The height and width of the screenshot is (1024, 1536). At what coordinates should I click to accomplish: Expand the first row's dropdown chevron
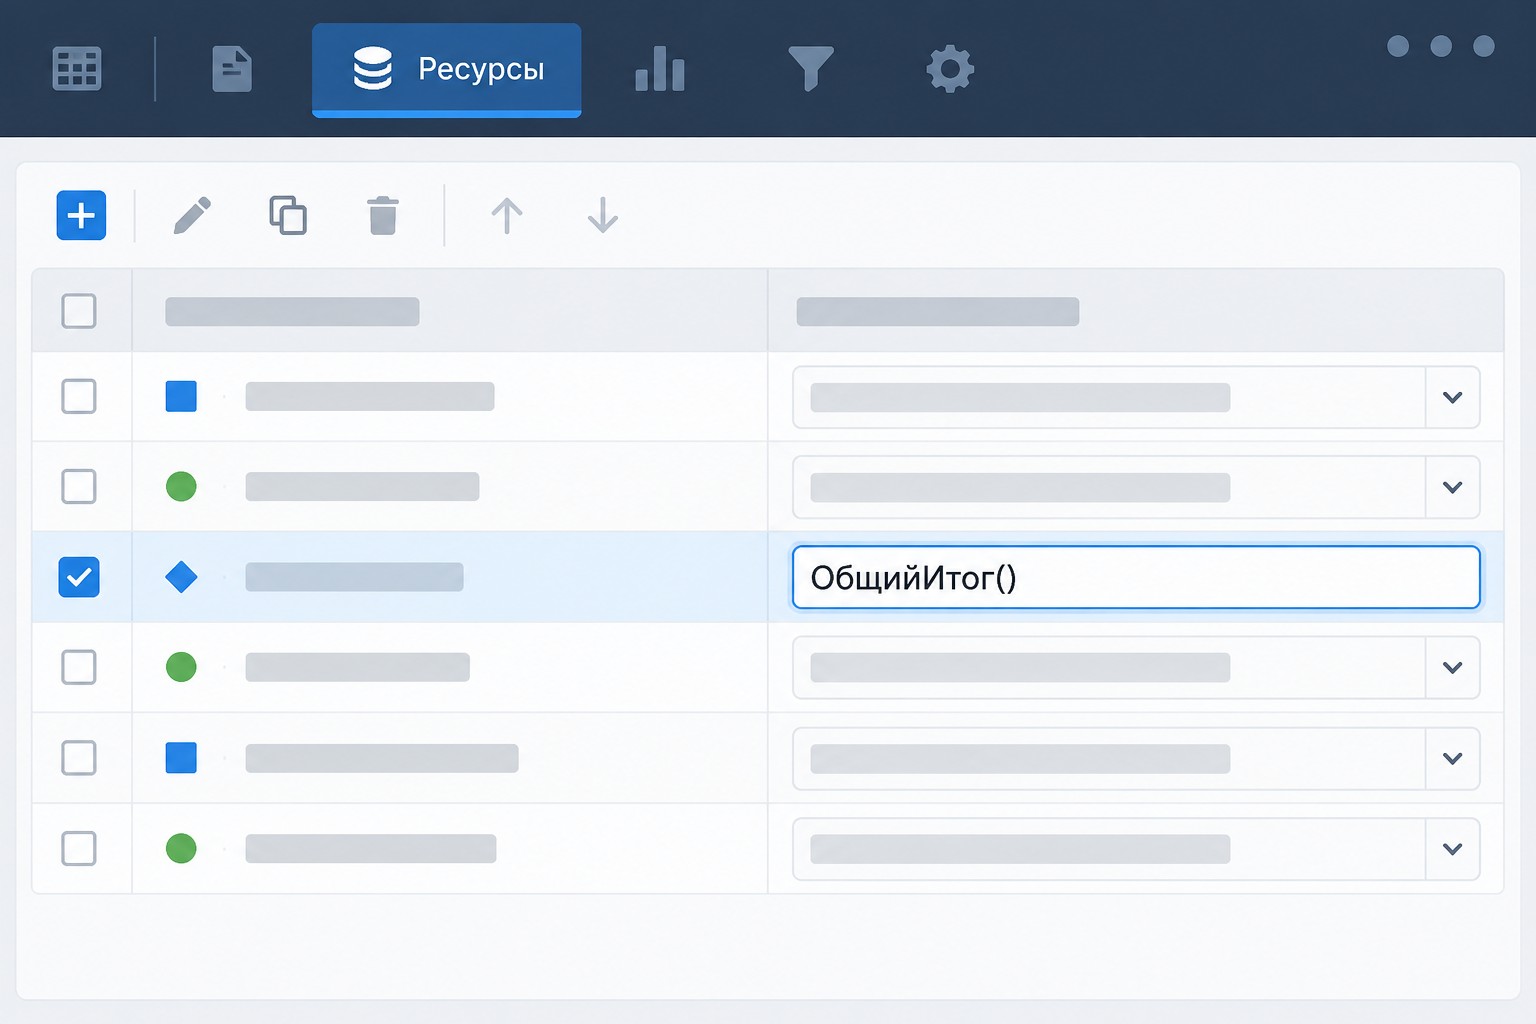tap(1453, 397)
